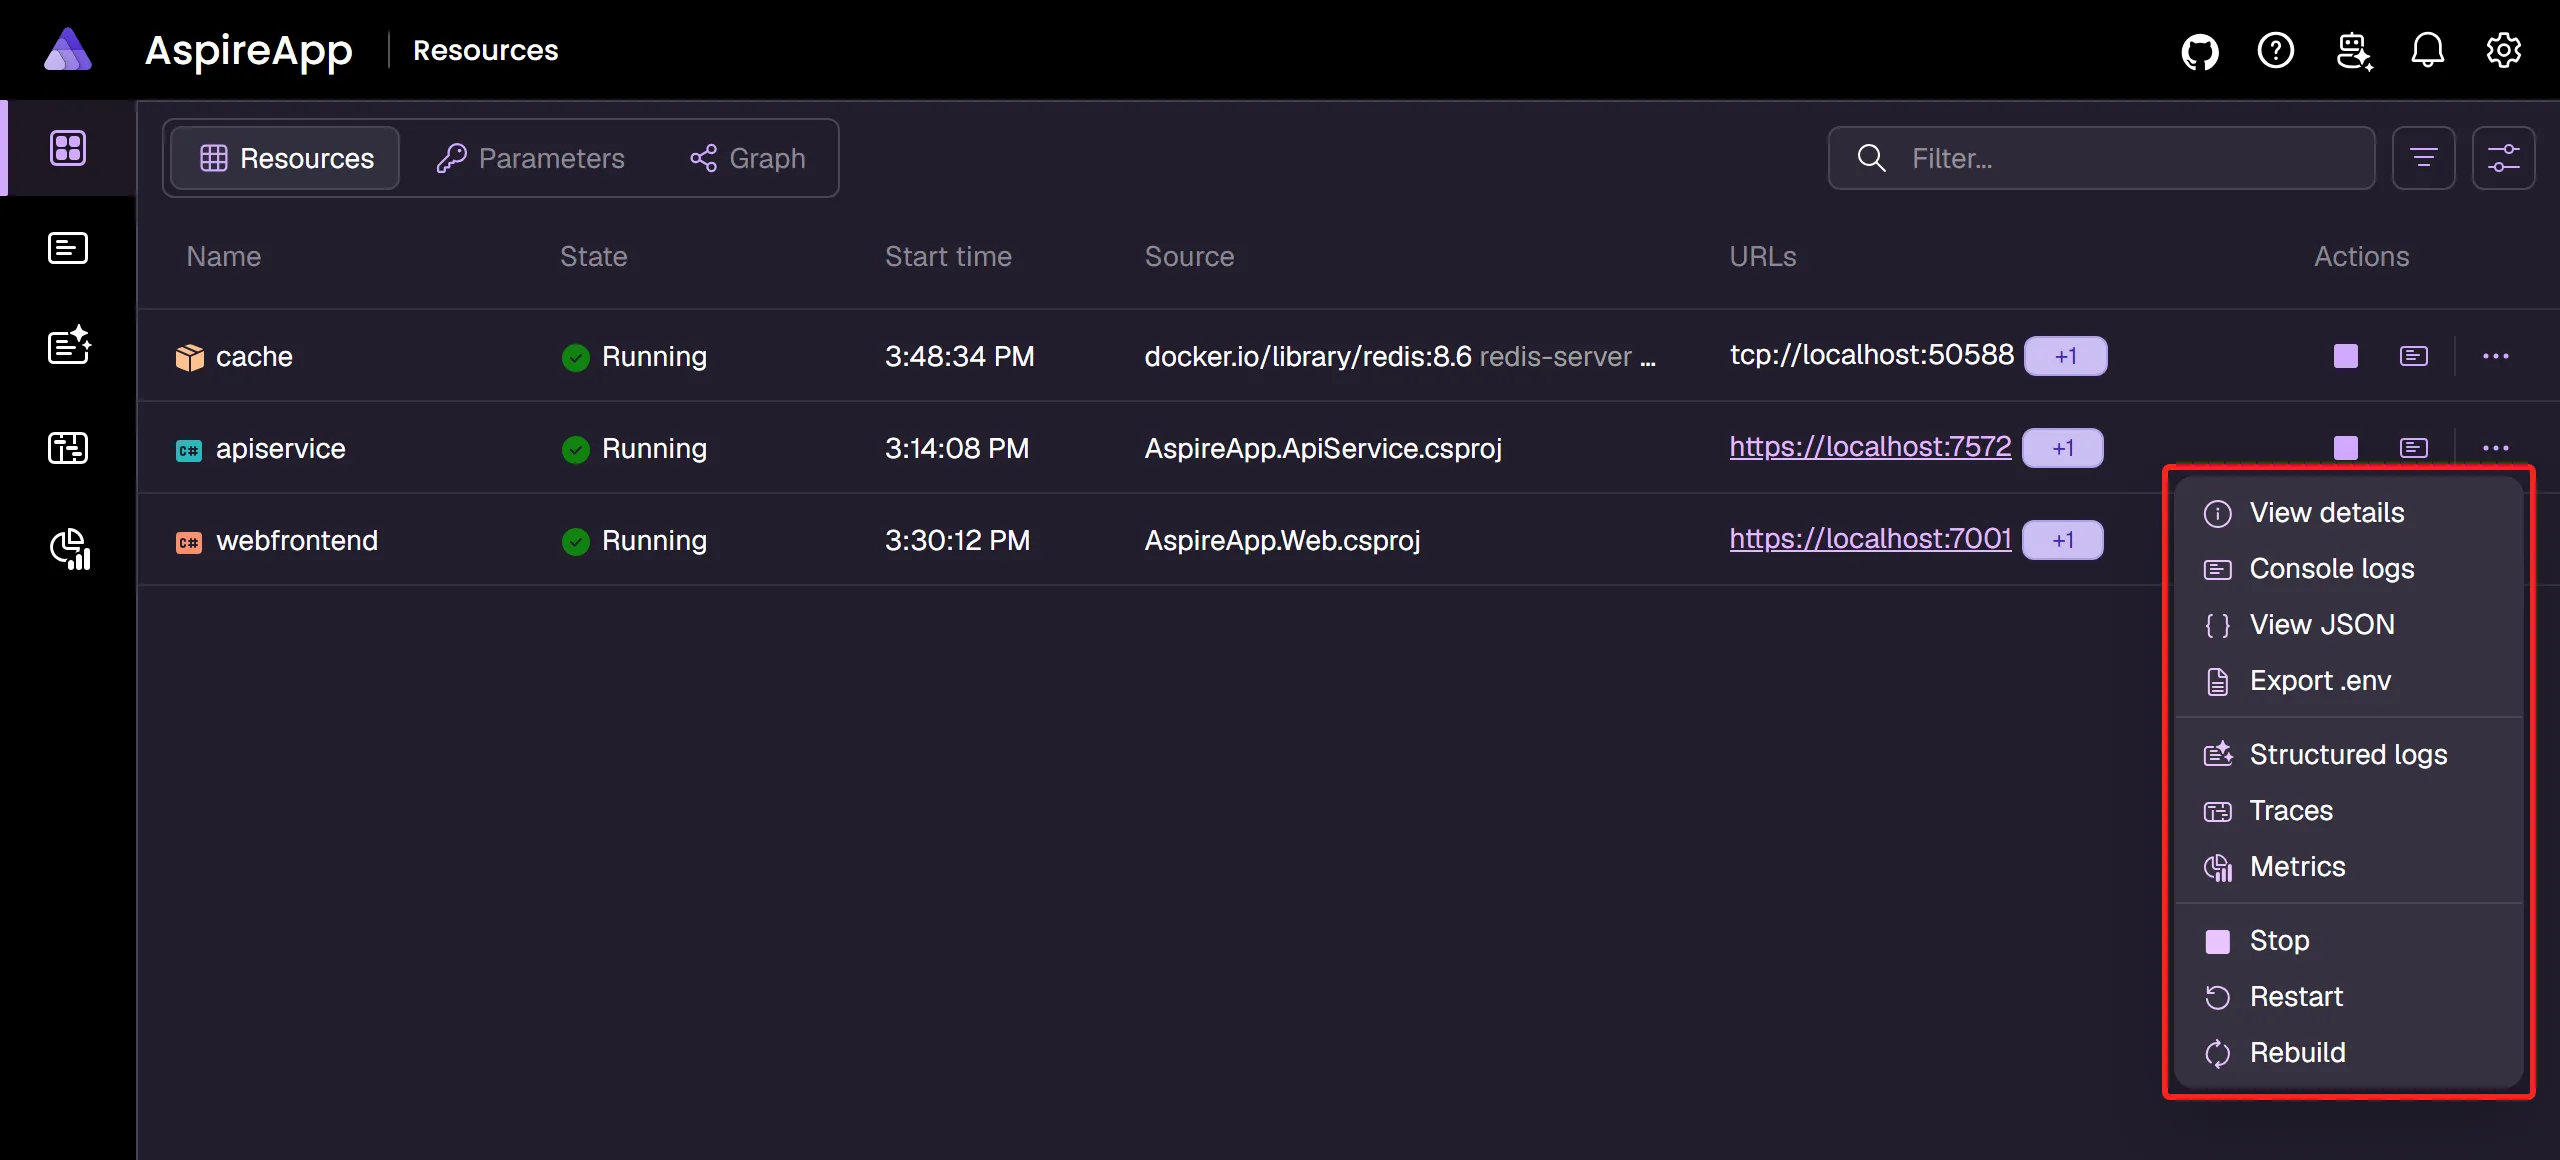Open settings gear icon
Image resolution: width=2560 pixels, height=1160 pixels.
click(x=2503, y=50)
